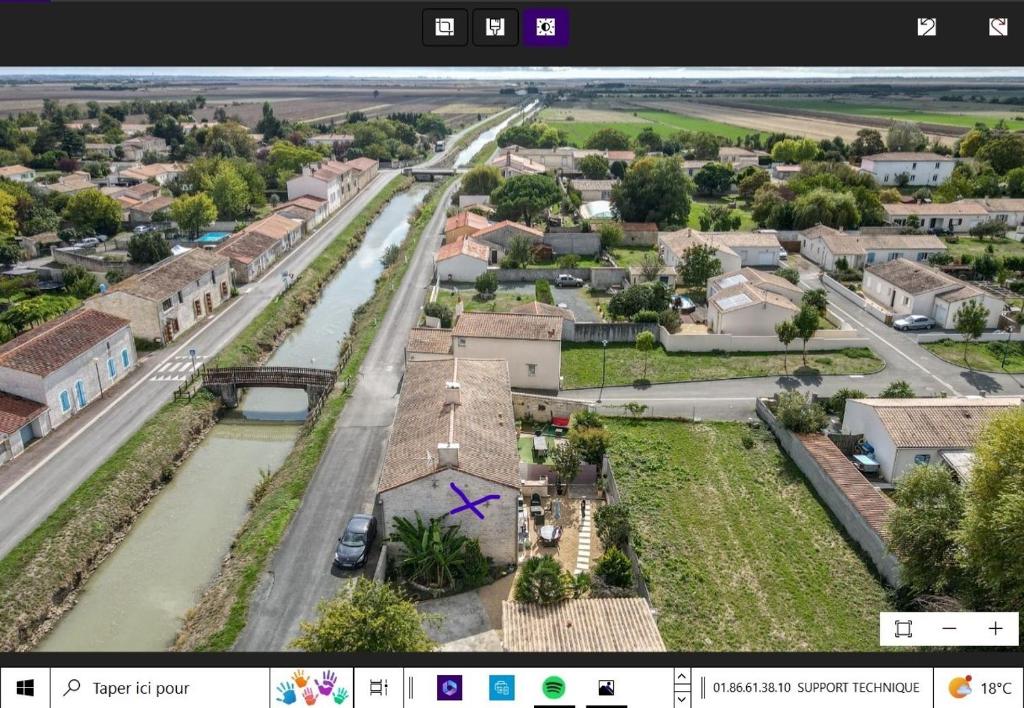Open the weather widget showing 18°C
The width and height of the screenshot is (1024, 708).
tap(978, 688)
